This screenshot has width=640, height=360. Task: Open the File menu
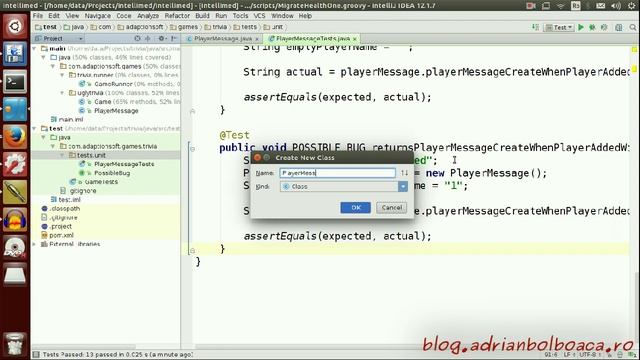(x=38, y=16)
